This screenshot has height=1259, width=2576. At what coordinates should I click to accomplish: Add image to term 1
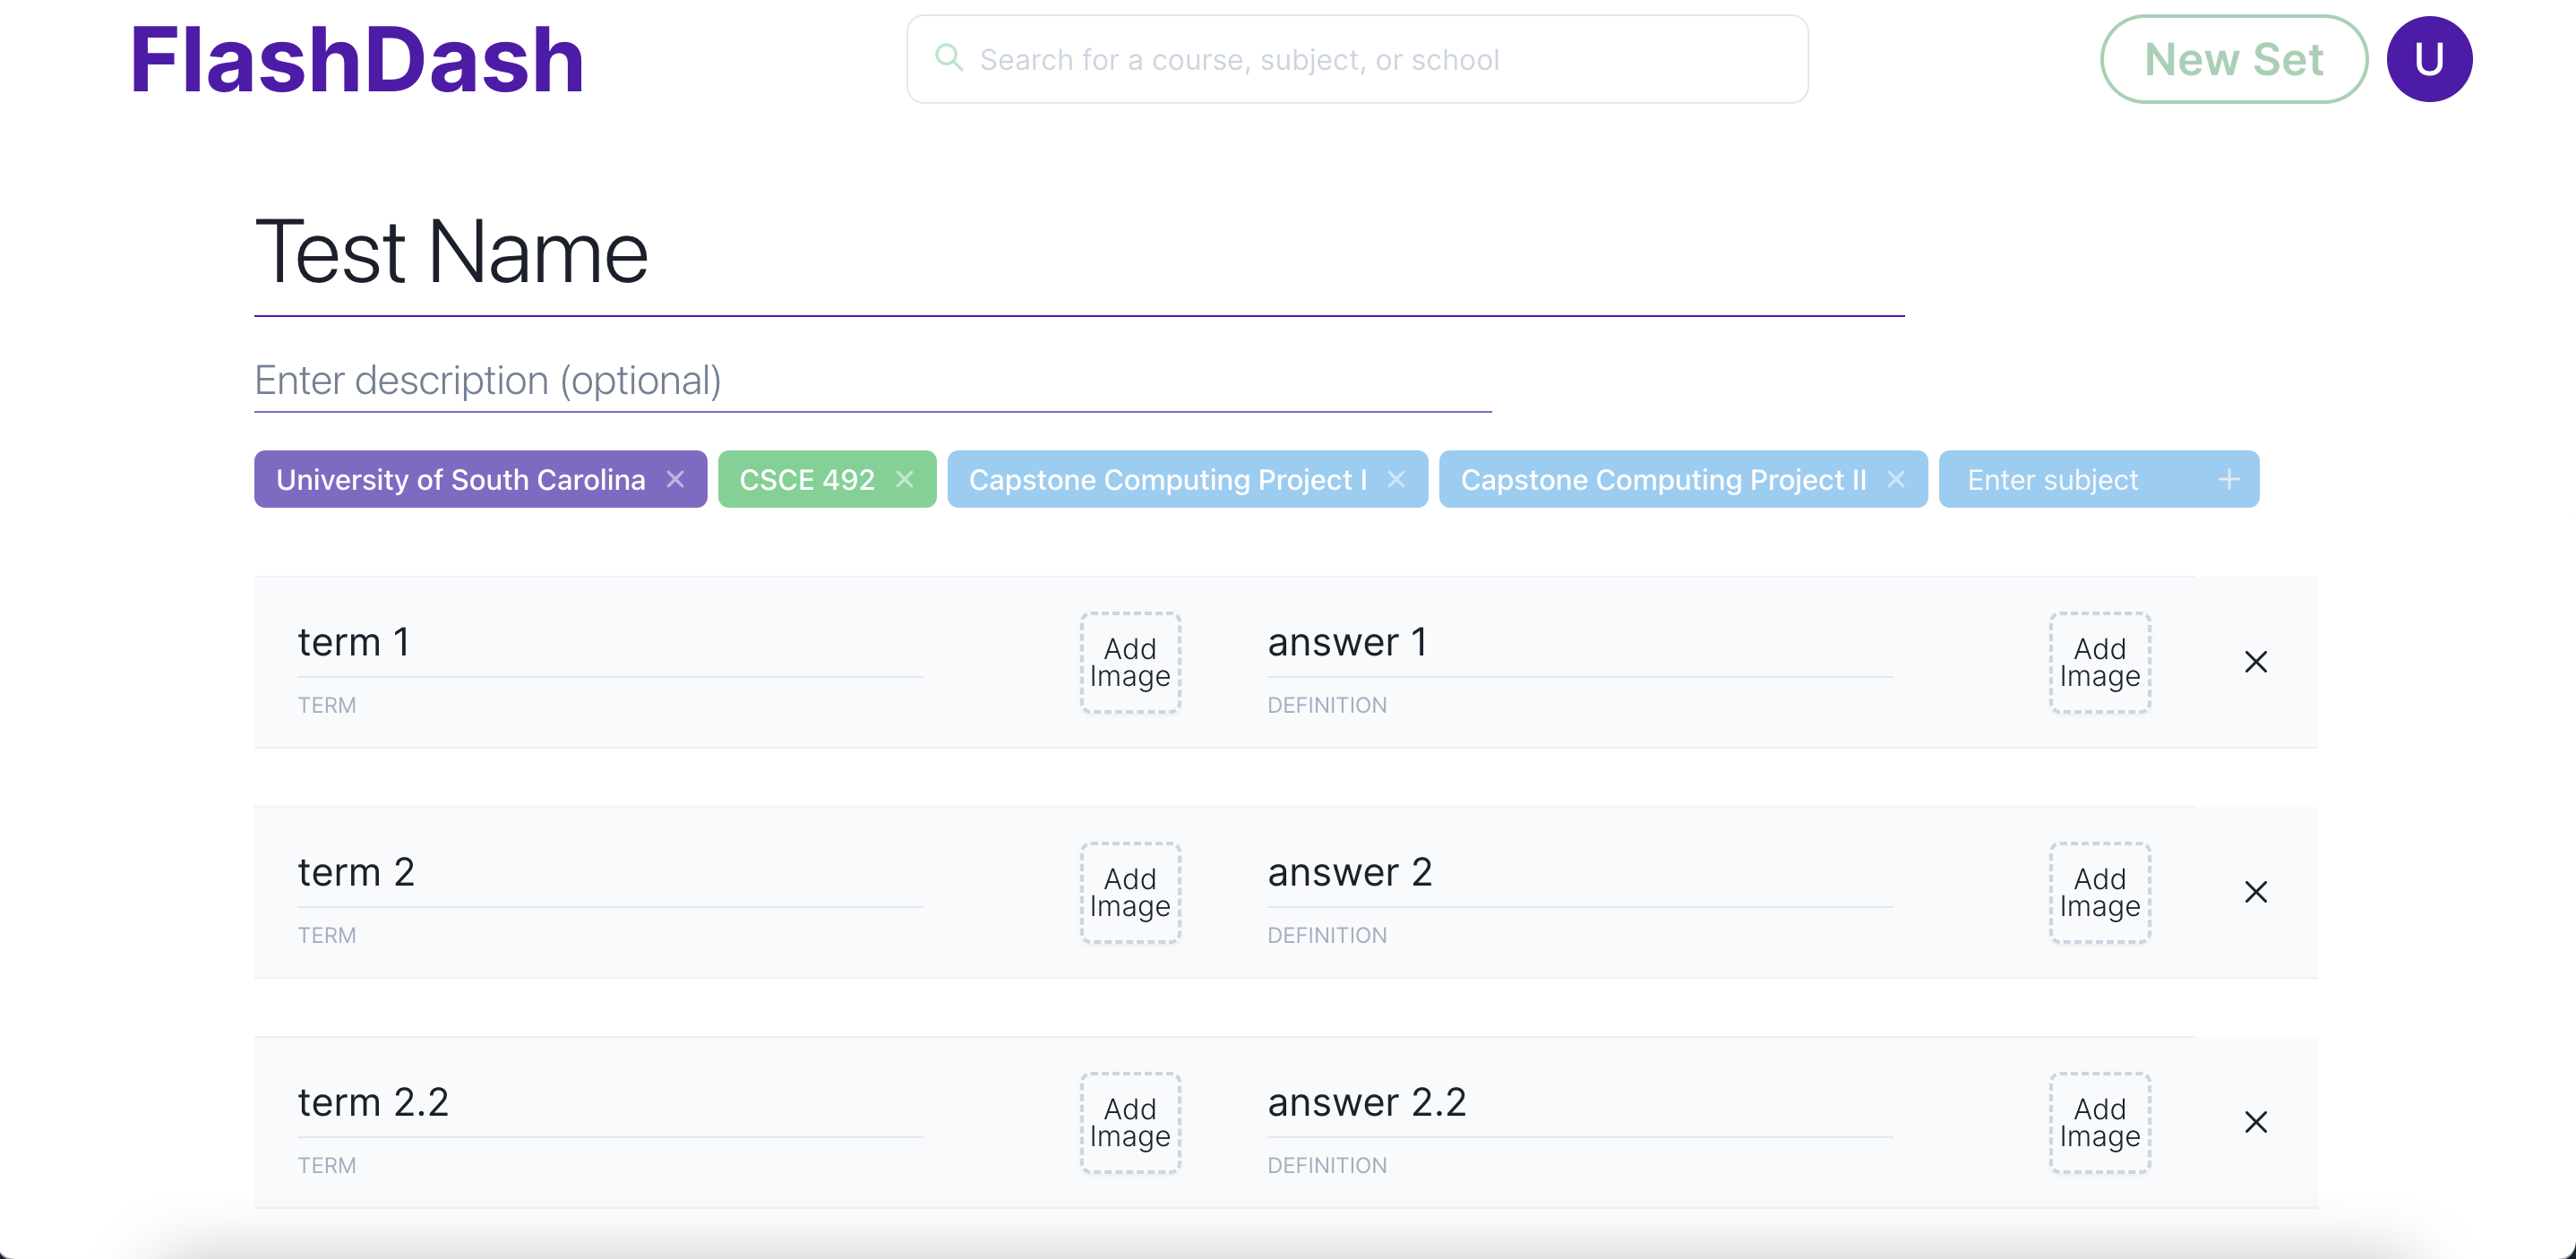(1130, 662)
